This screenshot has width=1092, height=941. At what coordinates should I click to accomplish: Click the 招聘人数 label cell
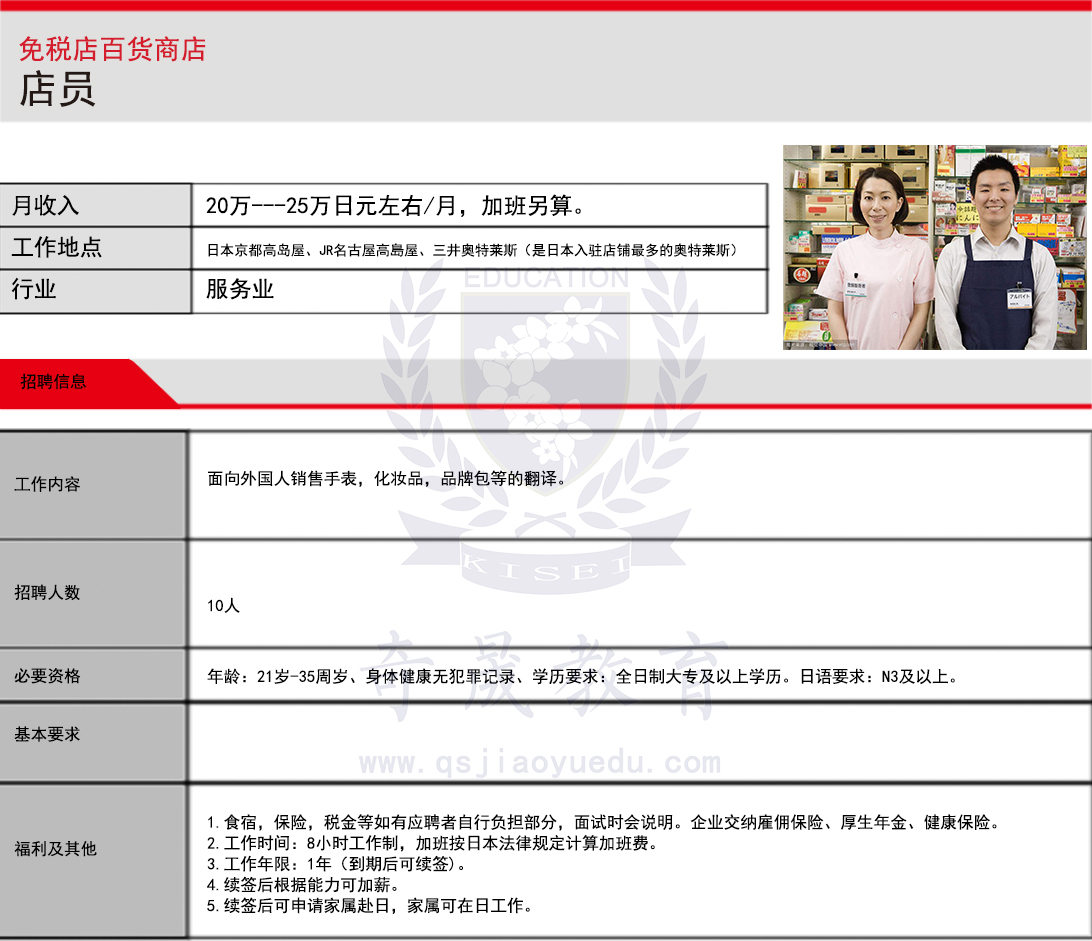[x=93, y=593]
